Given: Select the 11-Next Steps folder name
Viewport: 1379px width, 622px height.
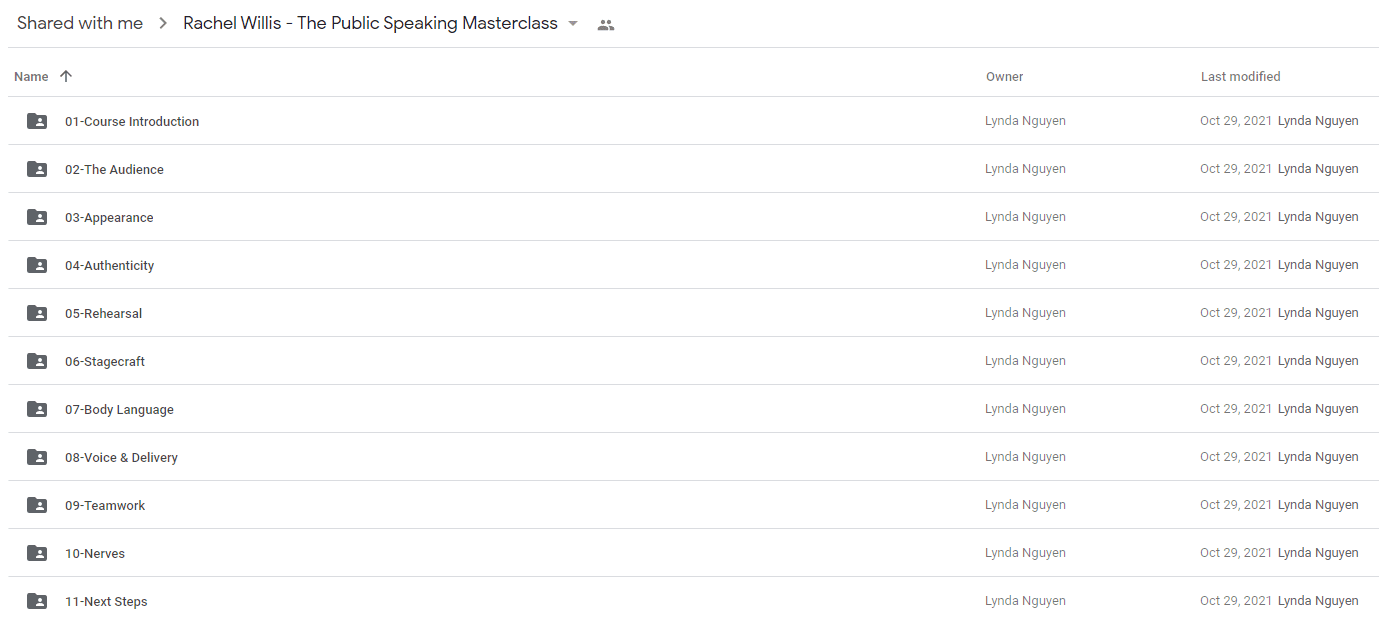Looking at the screenshot, I should (x=106, y=602).
